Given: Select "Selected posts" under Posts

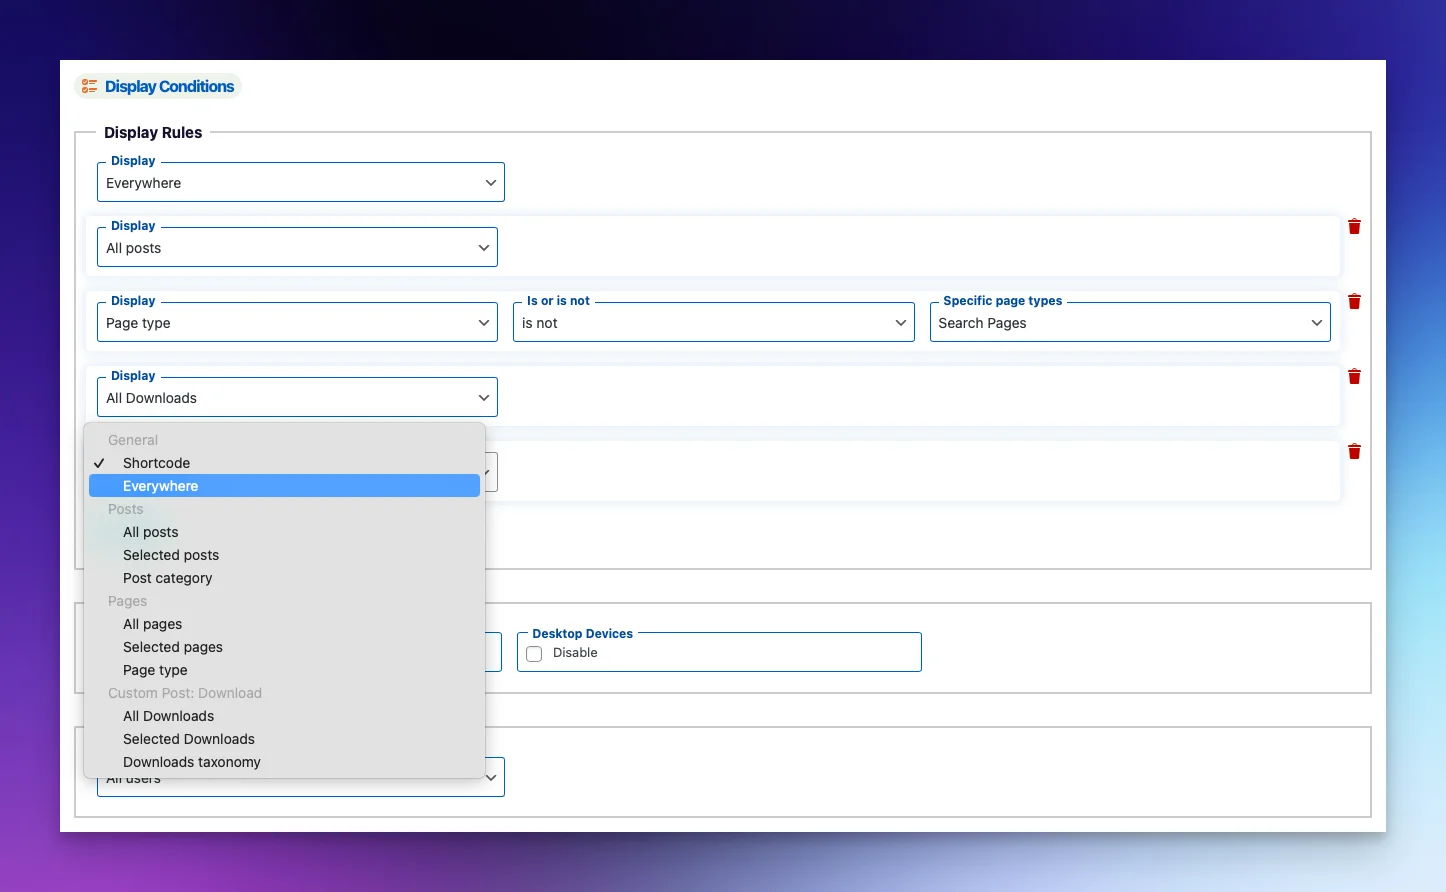Looking at the screenshot, I should [x=171, y=555].
